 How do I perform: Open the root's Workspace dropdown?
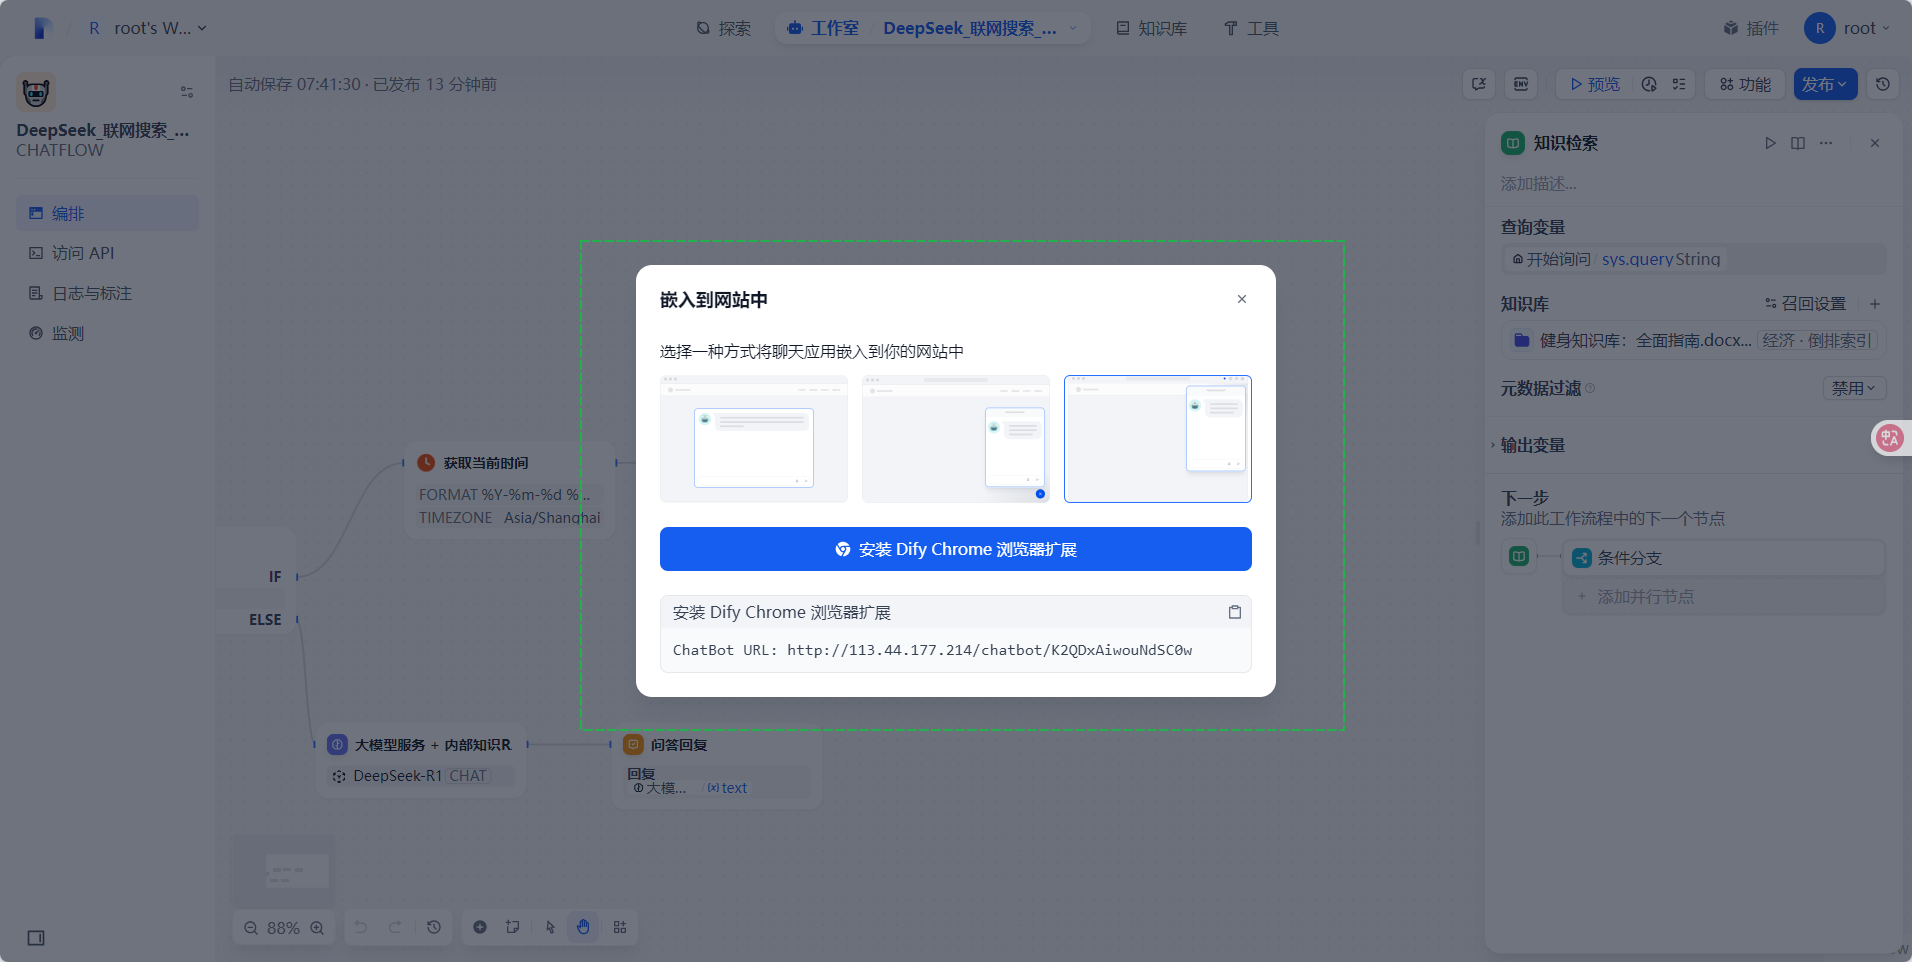147,28
